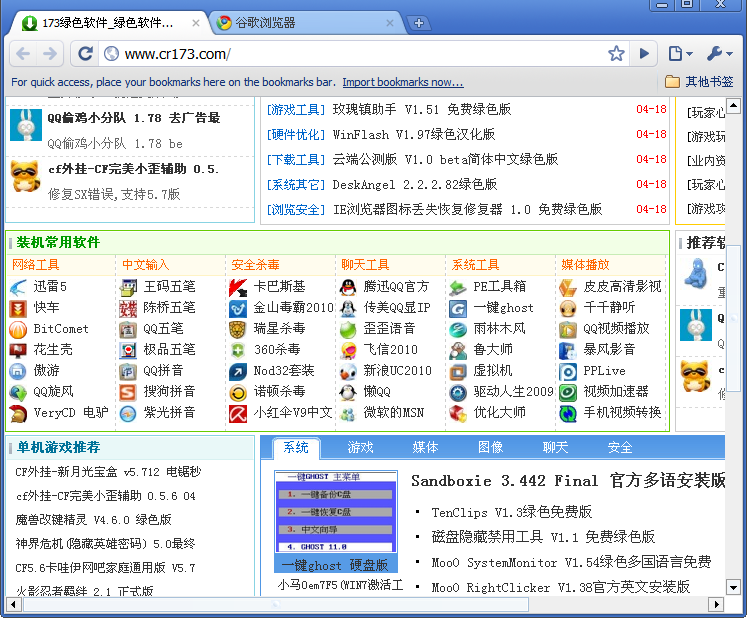This screenshot has height=618, width=747.
Task: Switch to the 游戏 tab
Action: 360,447
